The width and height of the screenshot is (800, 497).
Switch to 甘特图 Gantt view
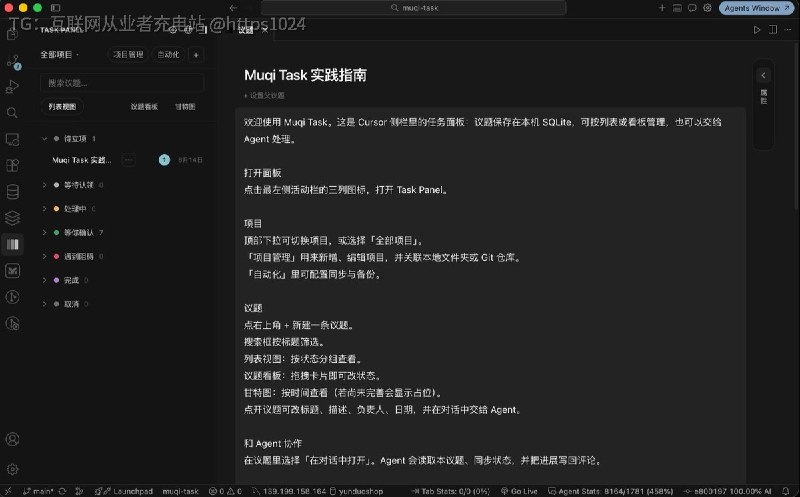[x=185, y=107]
